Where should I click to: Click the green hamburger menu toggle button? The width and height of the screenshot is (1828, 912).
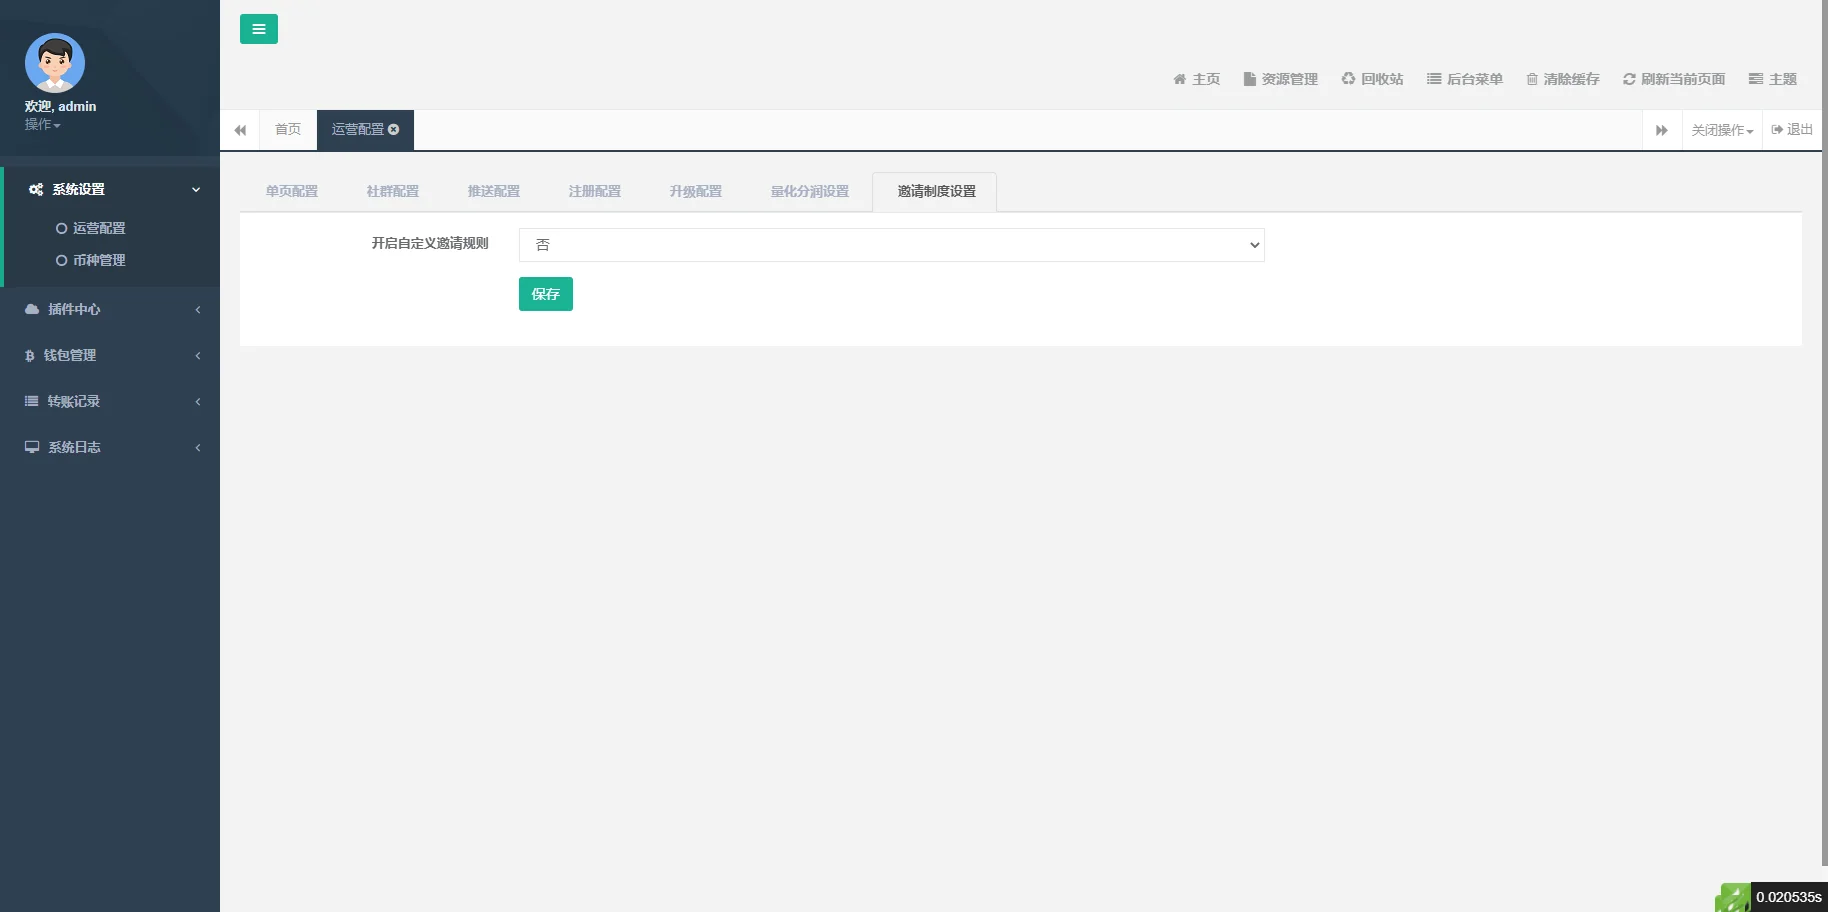point(258,29)
